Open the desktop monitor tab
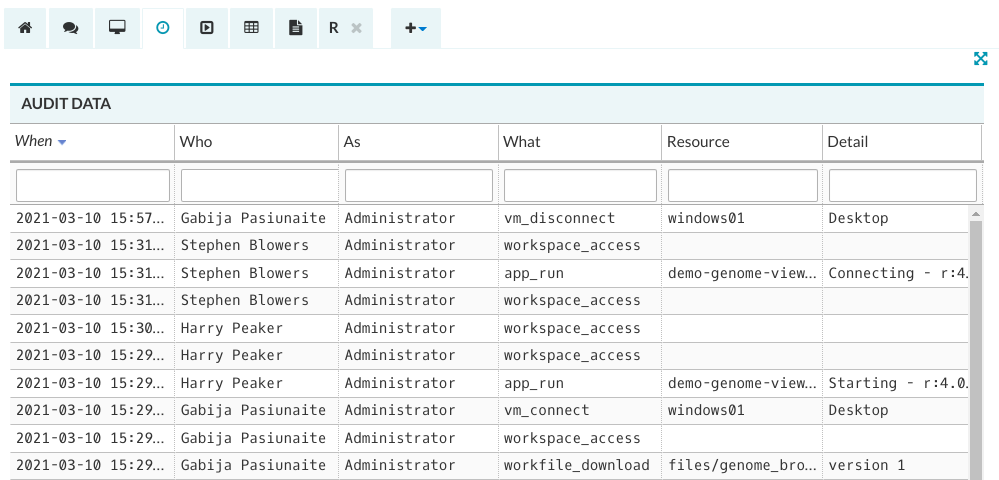The image size is (999, 480). [117, 28]
